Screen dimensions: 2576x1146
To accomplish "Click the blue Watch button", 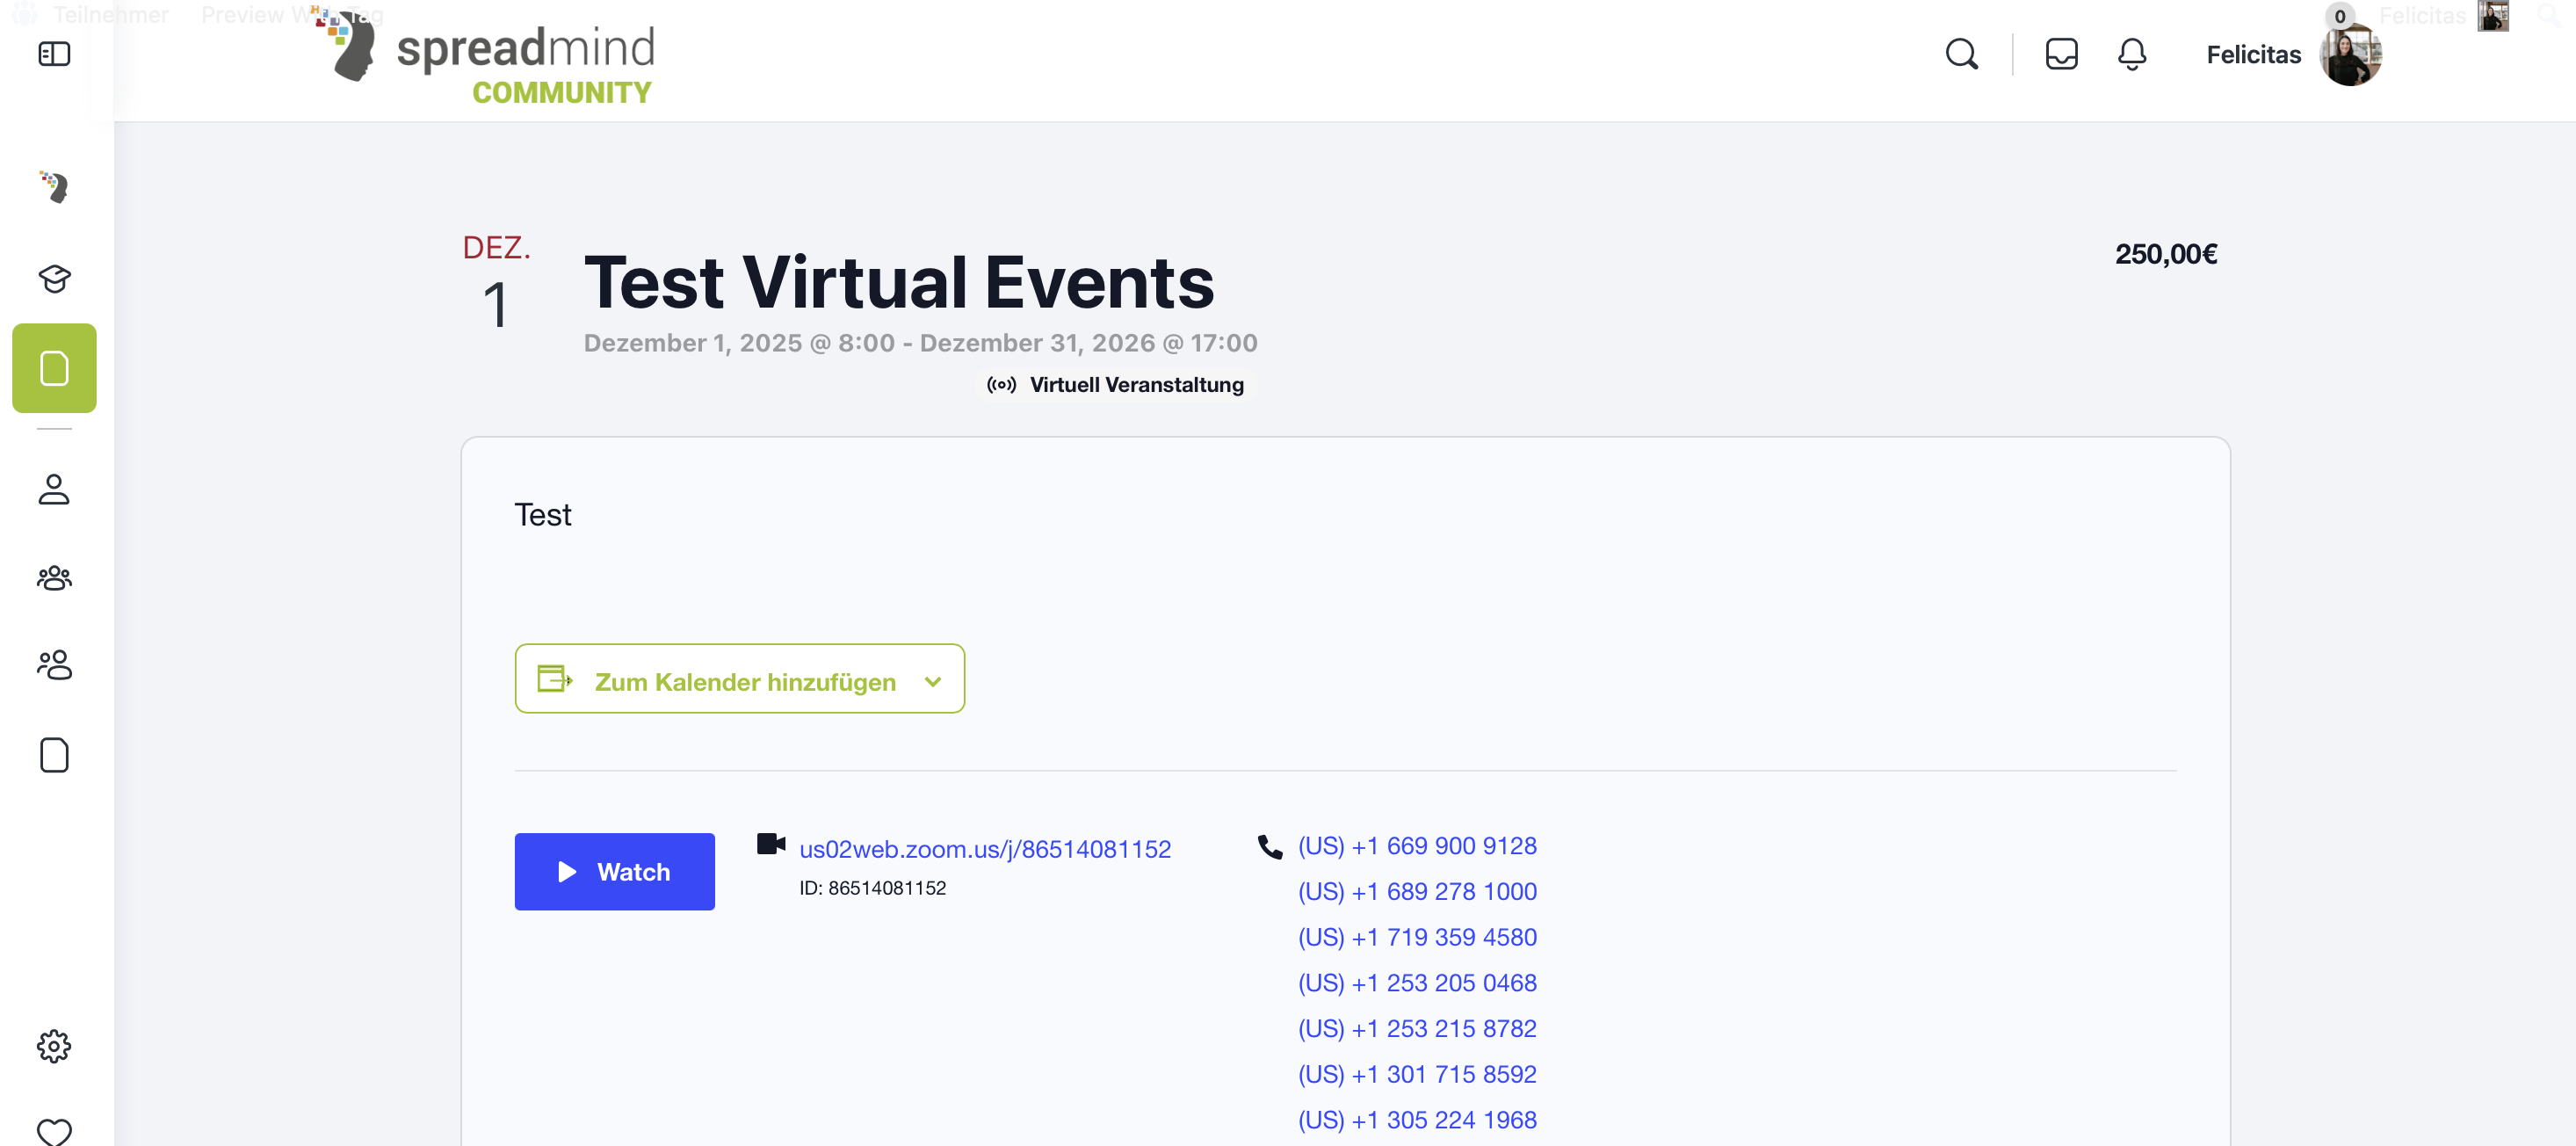I will tap(614, 872).
